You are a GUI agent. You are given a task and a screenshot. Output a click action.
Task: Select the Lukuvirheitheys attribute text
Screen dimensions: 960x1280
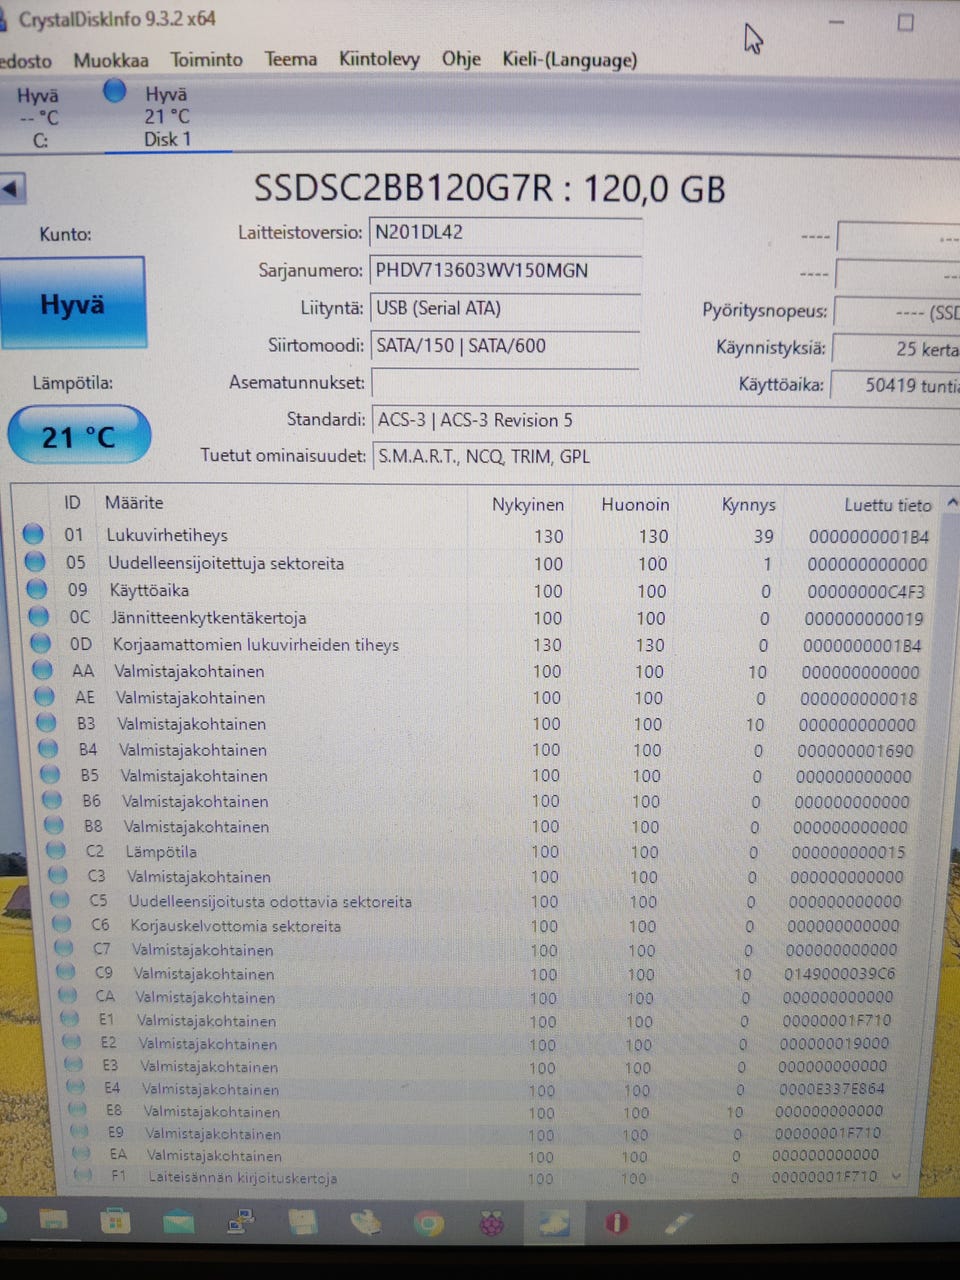[167, 535]
